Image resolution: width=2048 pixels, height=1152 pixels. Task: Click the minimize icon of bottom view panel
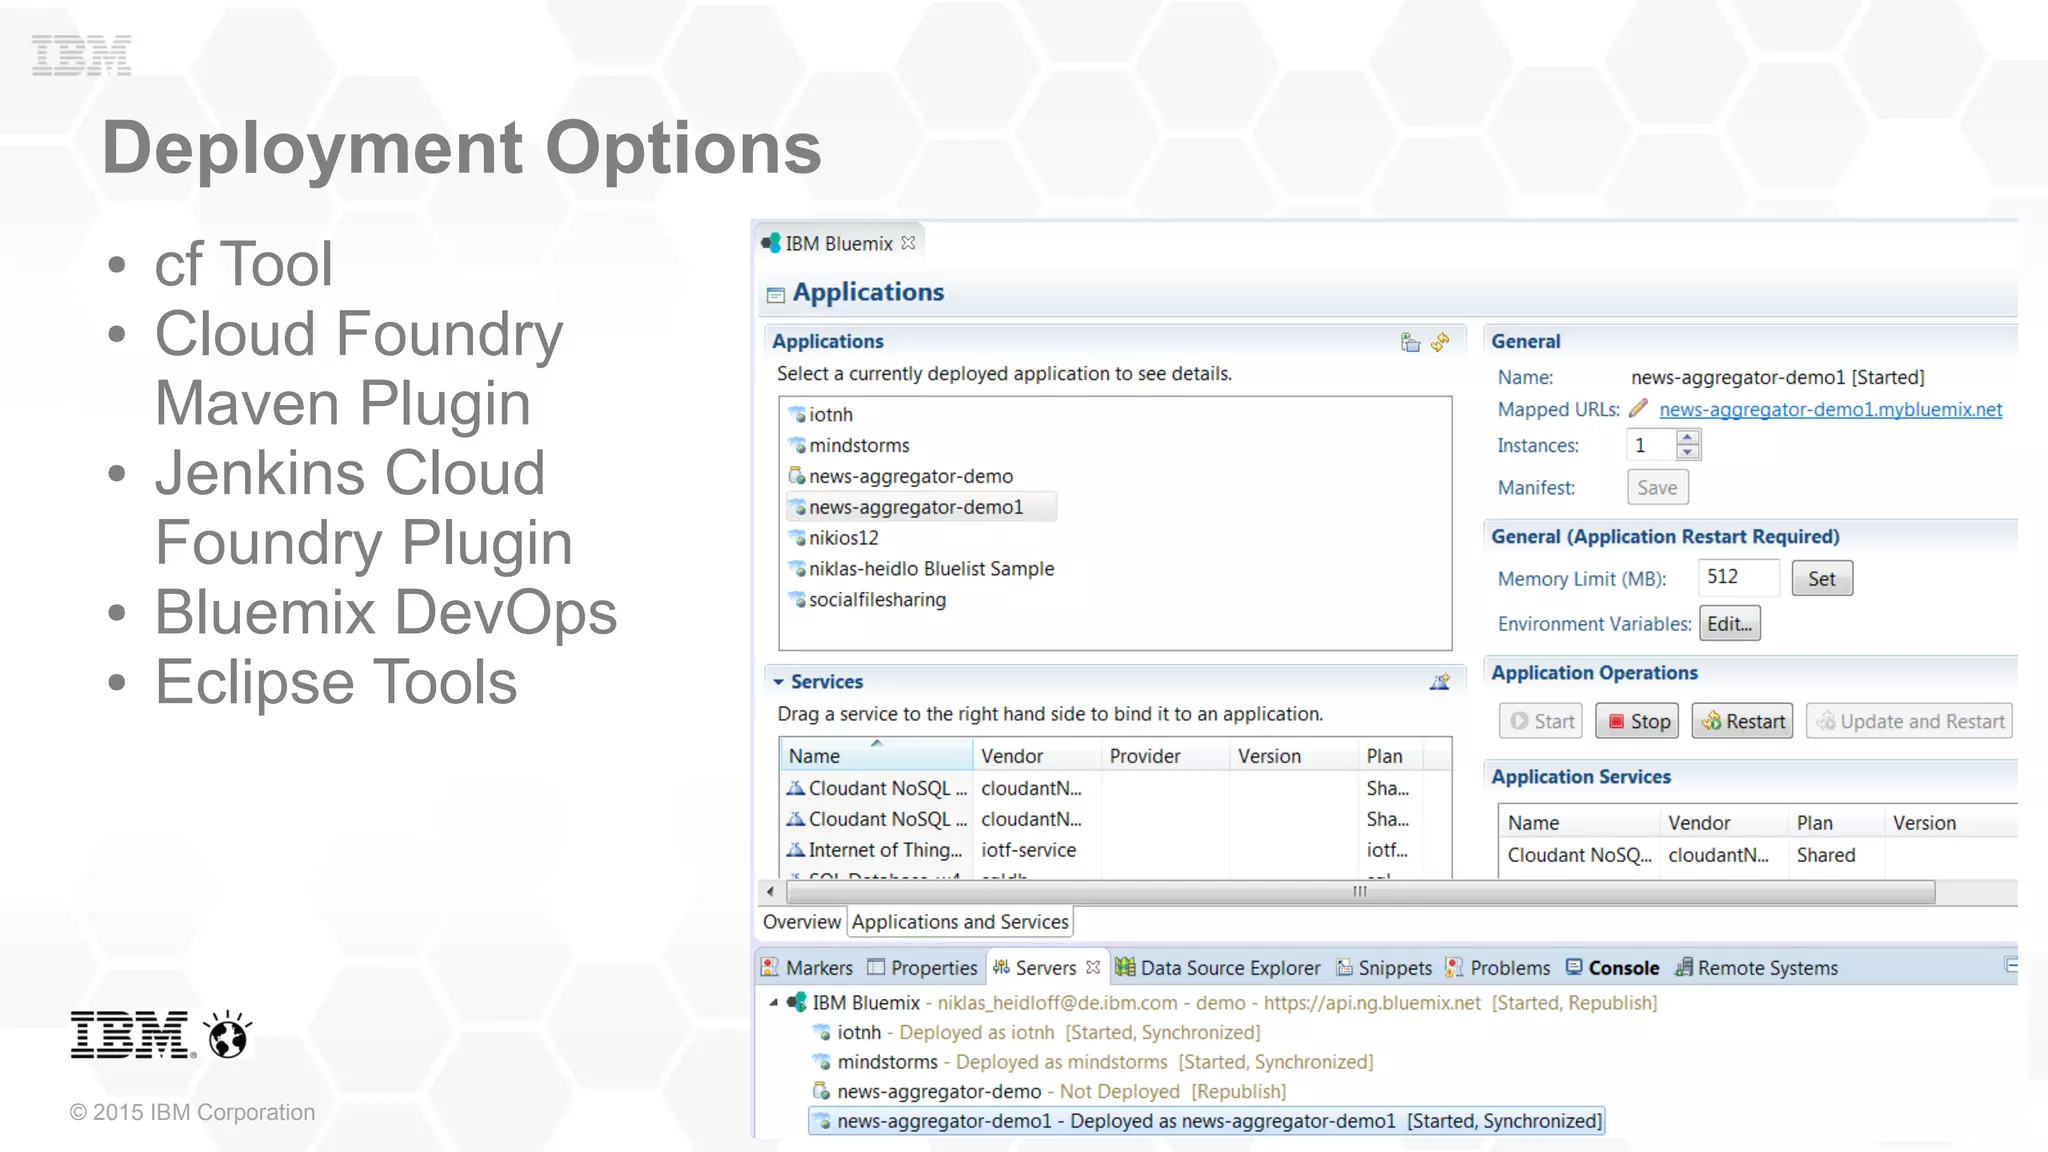pos(2011,965)
